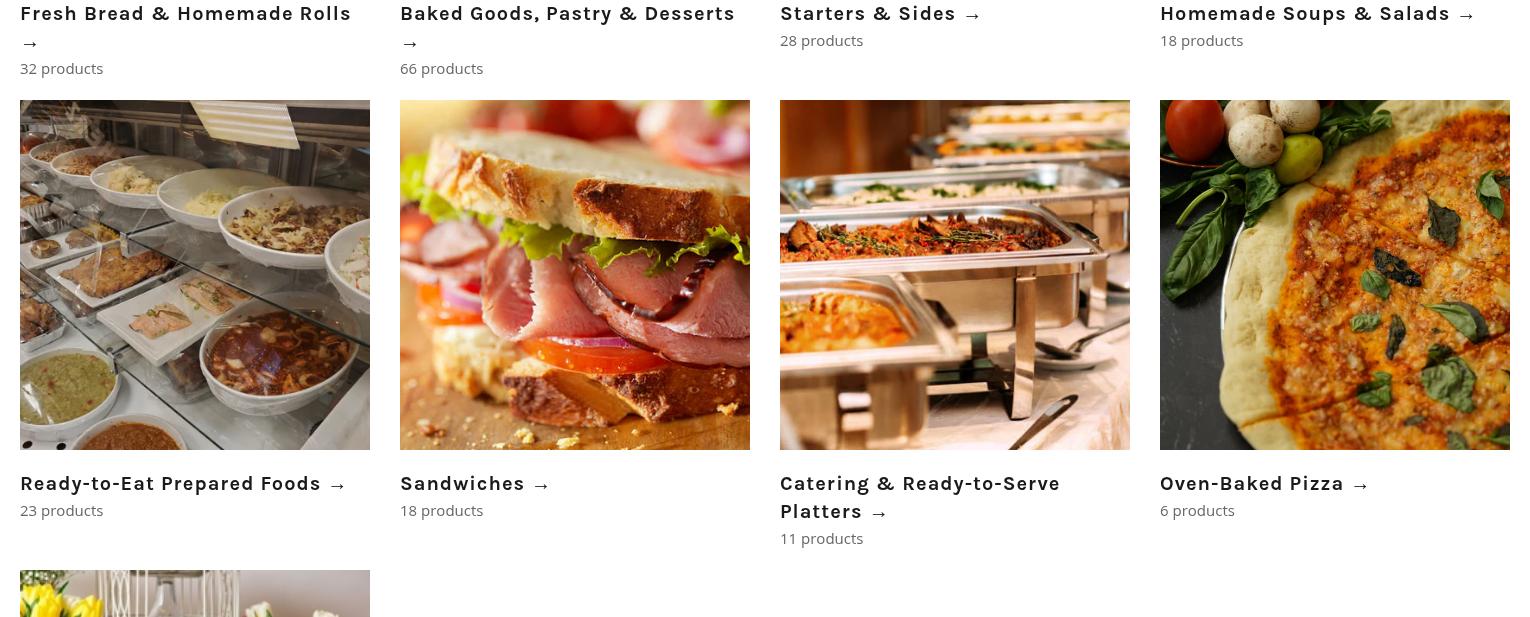Click arrow next to Sandwiches
1530x617 pixels.
click(542, 485)
